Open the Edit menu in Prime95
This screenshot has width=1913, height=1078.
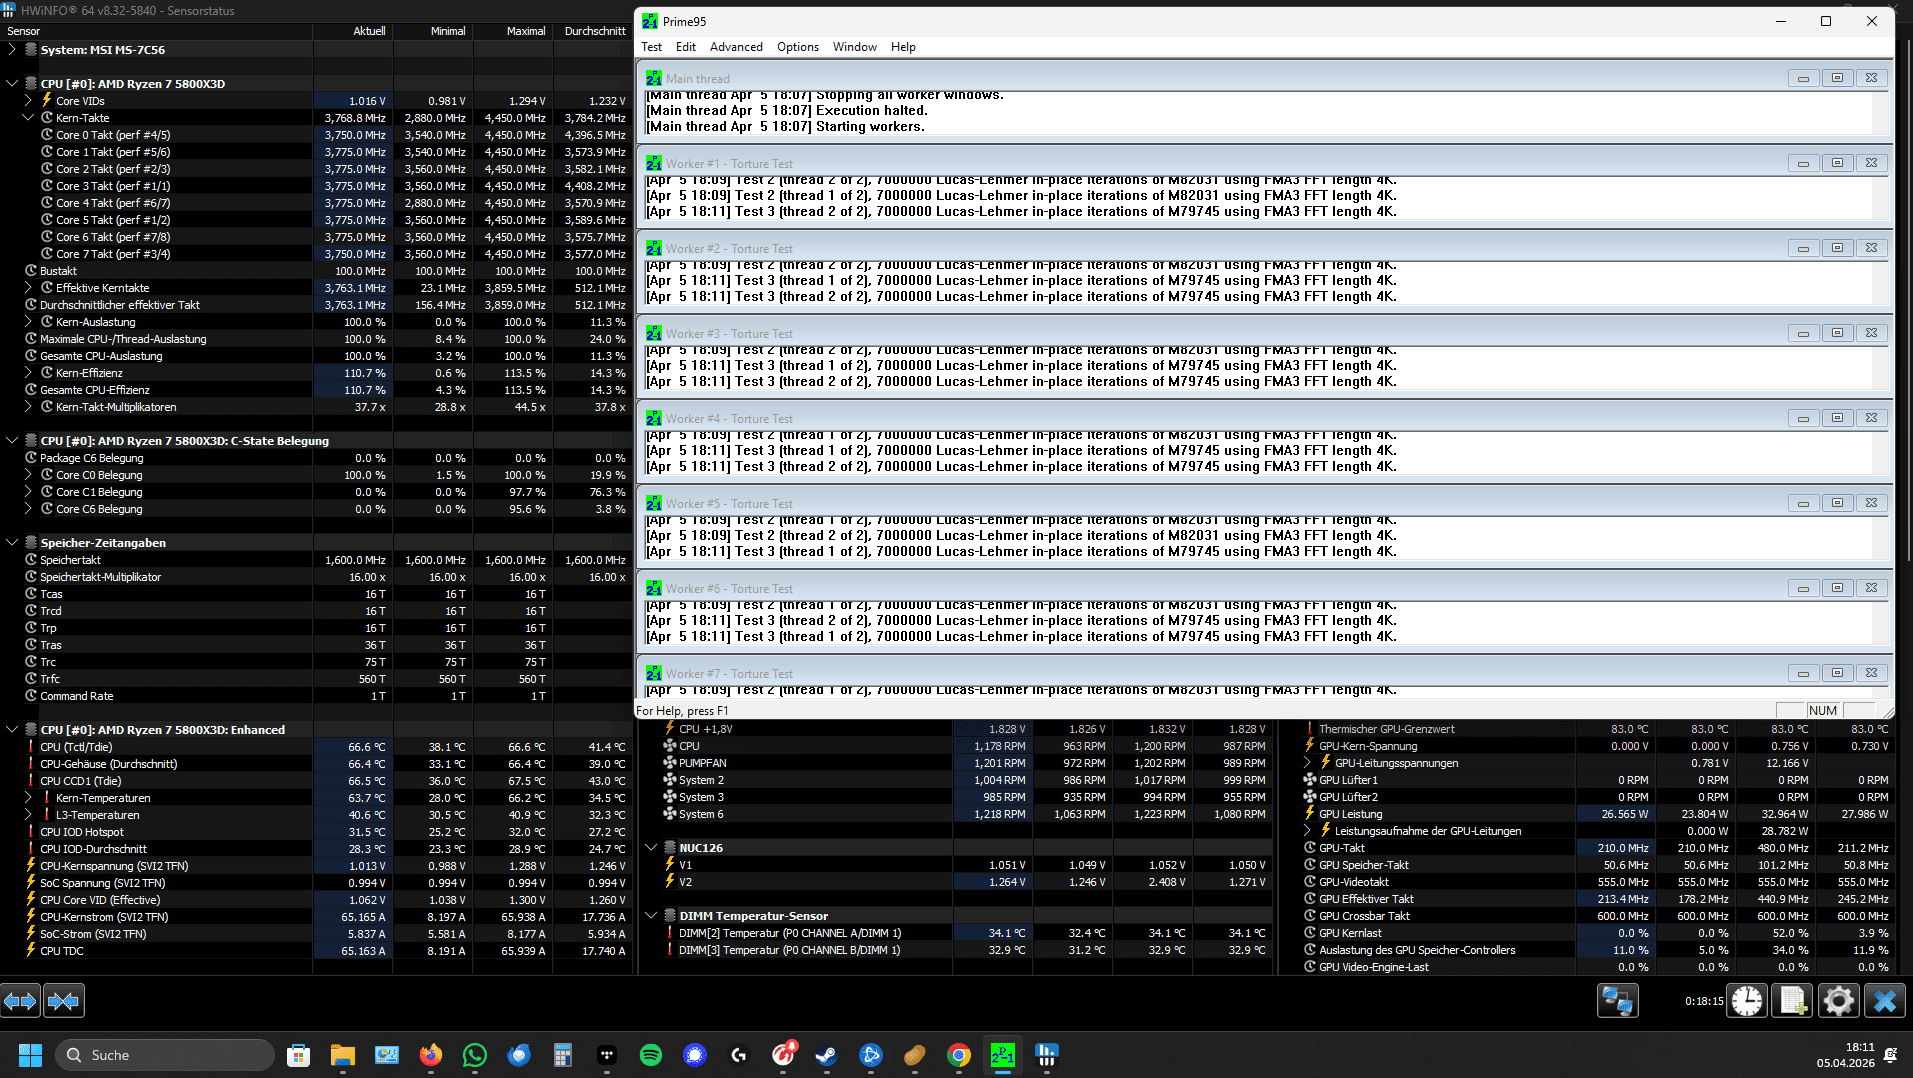tap(686, 47)
